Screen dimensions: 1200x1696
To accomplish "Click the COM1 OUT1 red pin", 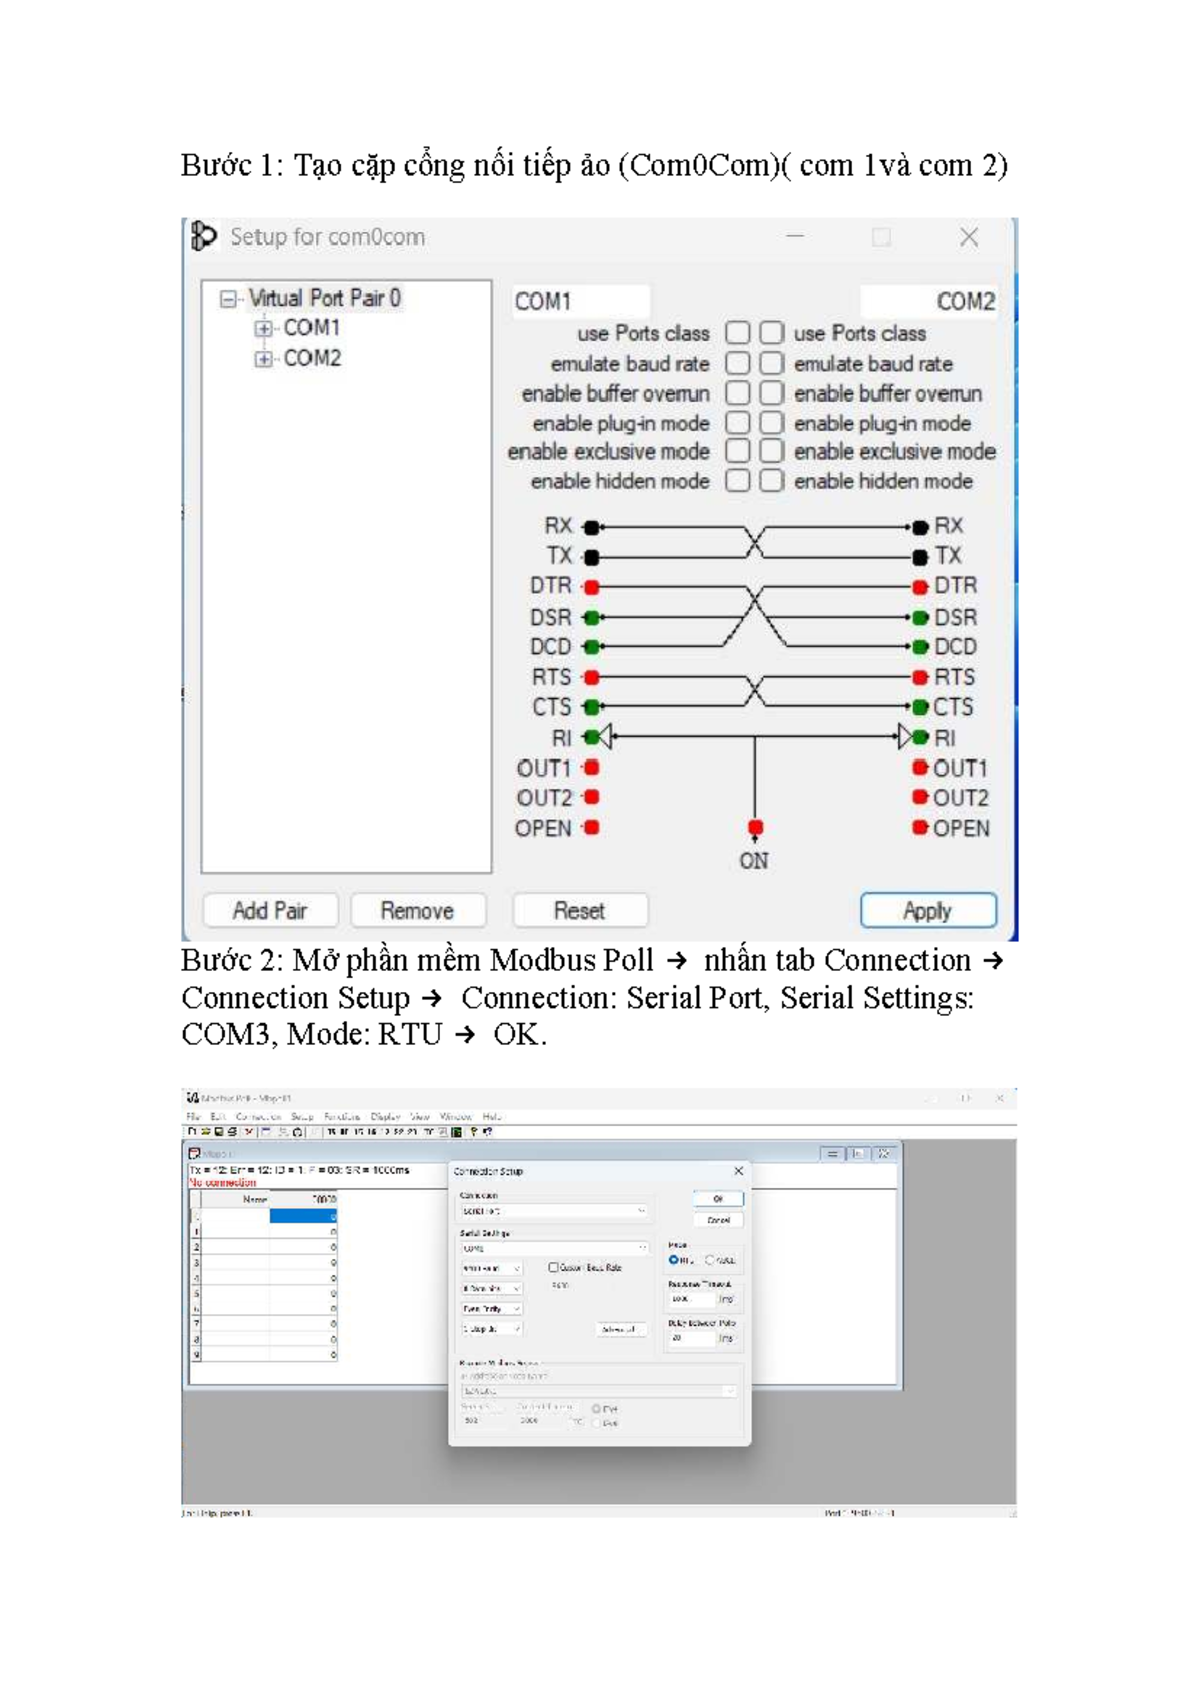I will 591,767.
